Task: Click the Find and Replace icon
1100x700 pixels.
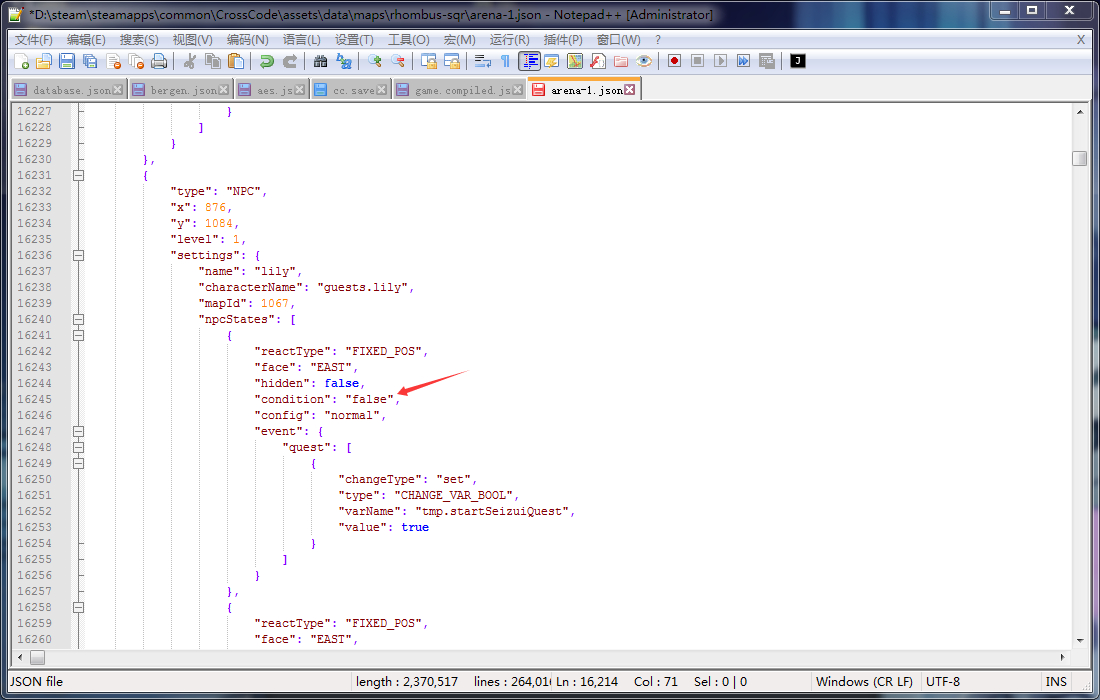Action: tap(344, 61)
